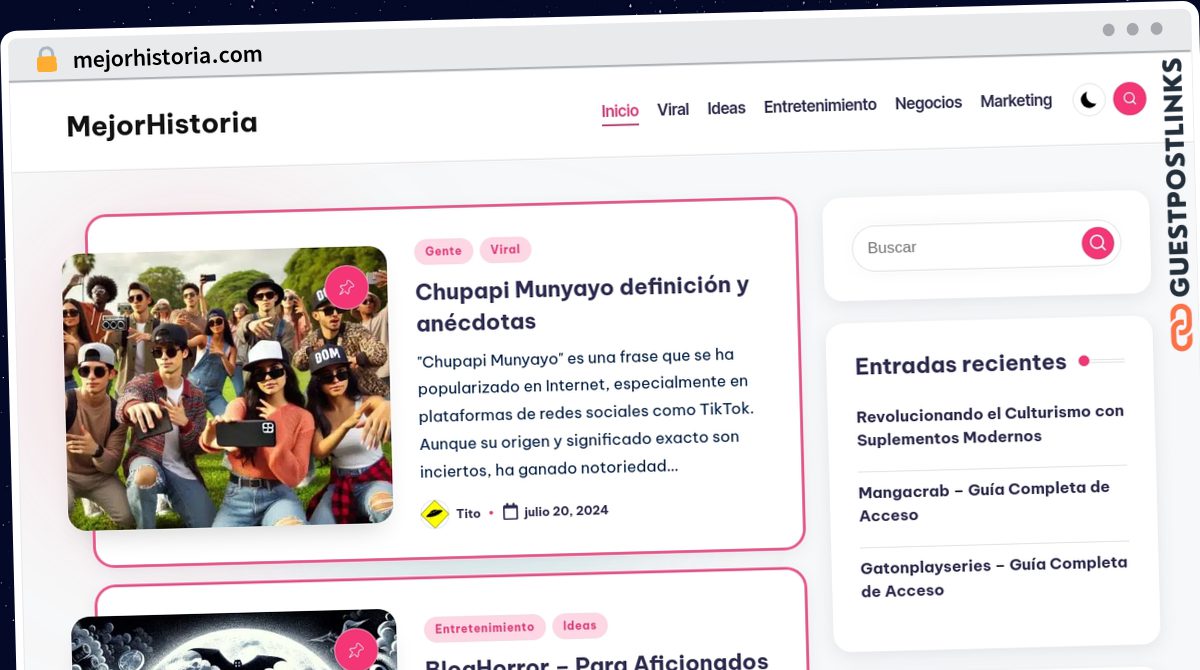Open the Viral menu item
Viewport: 1200px width, 670px height.
(673, 109)
